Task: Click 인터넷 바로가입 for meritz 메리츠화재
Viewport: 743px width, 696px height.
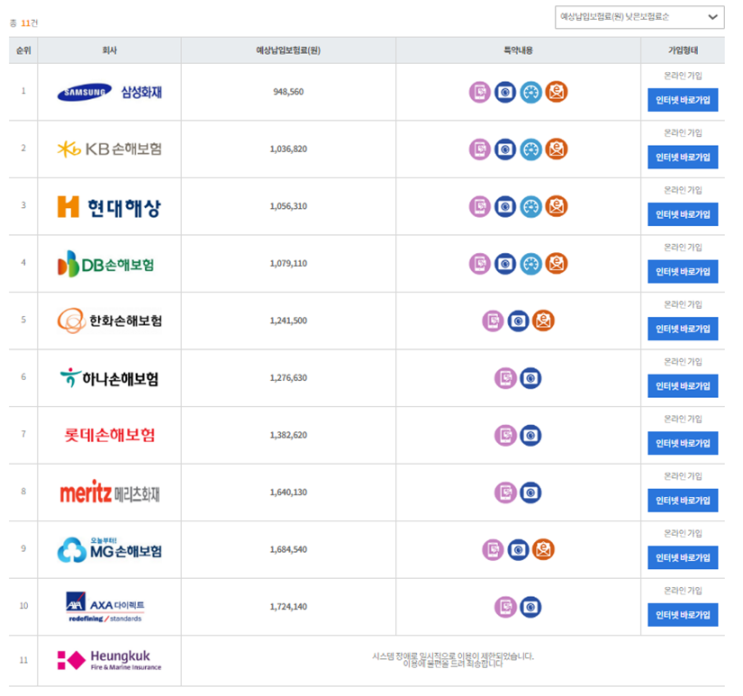Action: point(683,501)
